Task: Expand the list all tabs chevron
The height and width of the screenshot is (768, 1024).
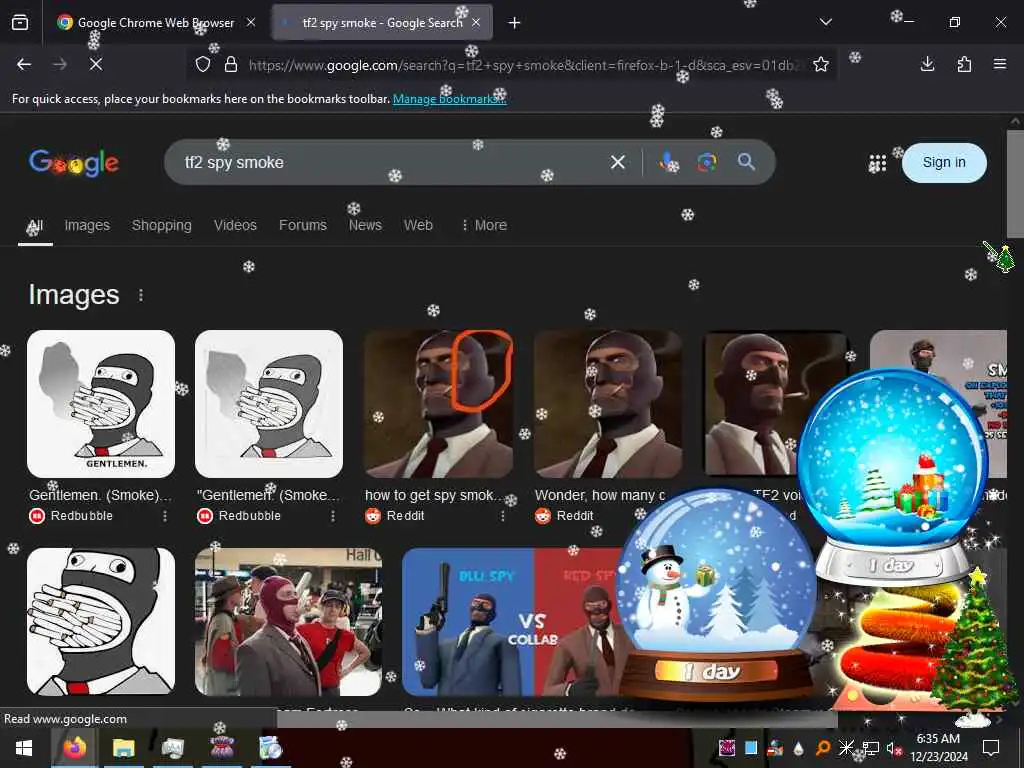Action: click(826, 22)
